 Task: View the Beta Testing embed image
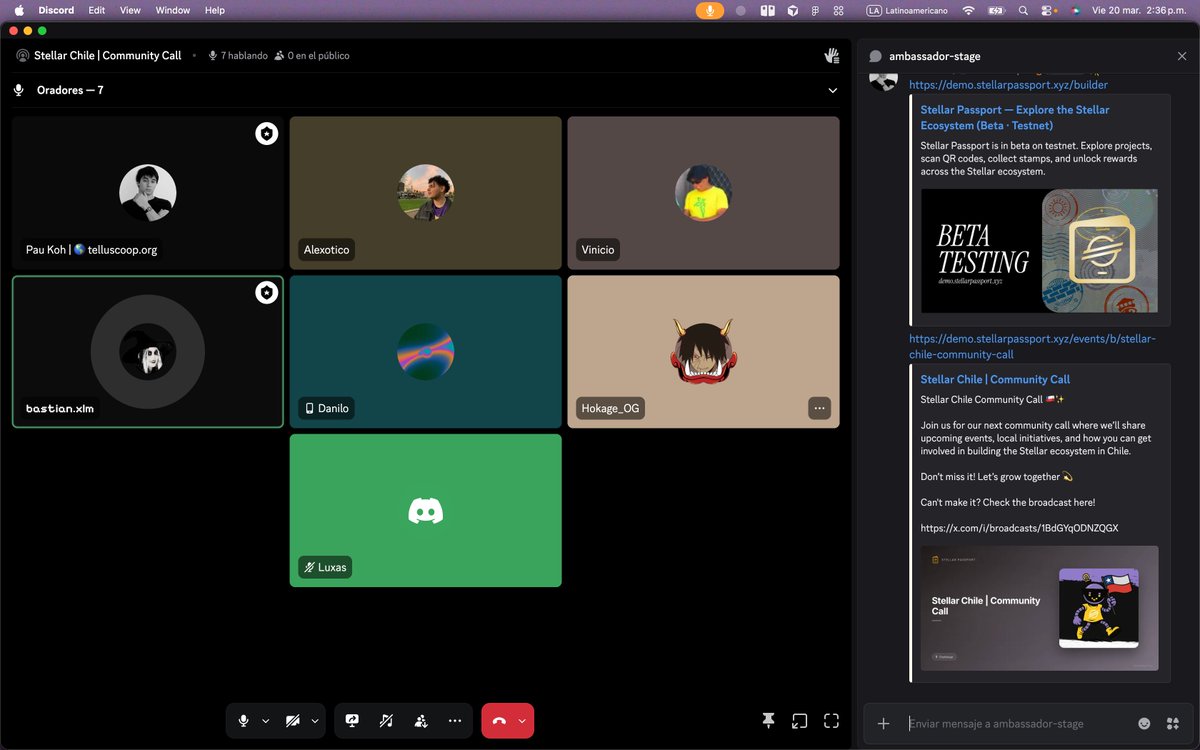pos(1039,251)
